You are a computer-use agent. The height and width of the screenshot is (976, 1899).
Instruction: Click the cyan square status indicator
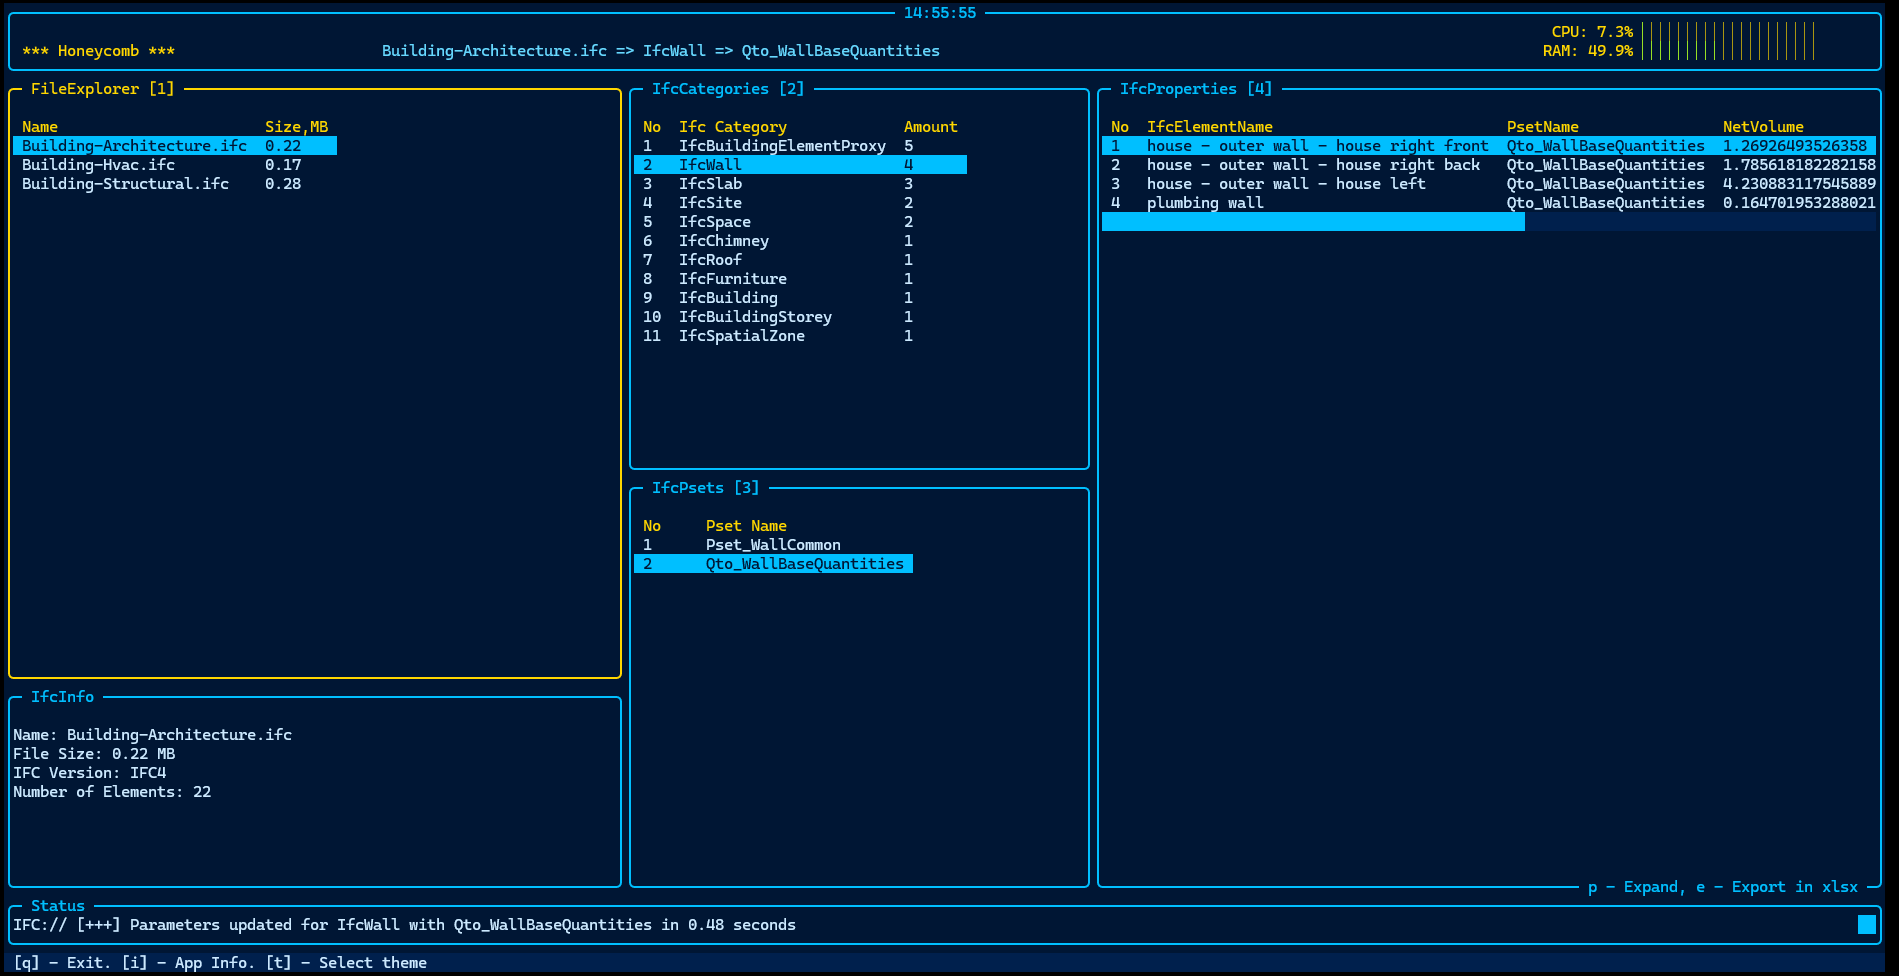pos(1866,925)
